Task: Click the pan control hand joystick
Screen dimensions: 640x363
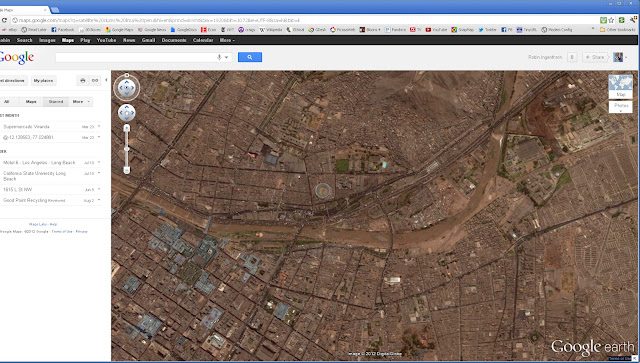Action: (127, 113)
